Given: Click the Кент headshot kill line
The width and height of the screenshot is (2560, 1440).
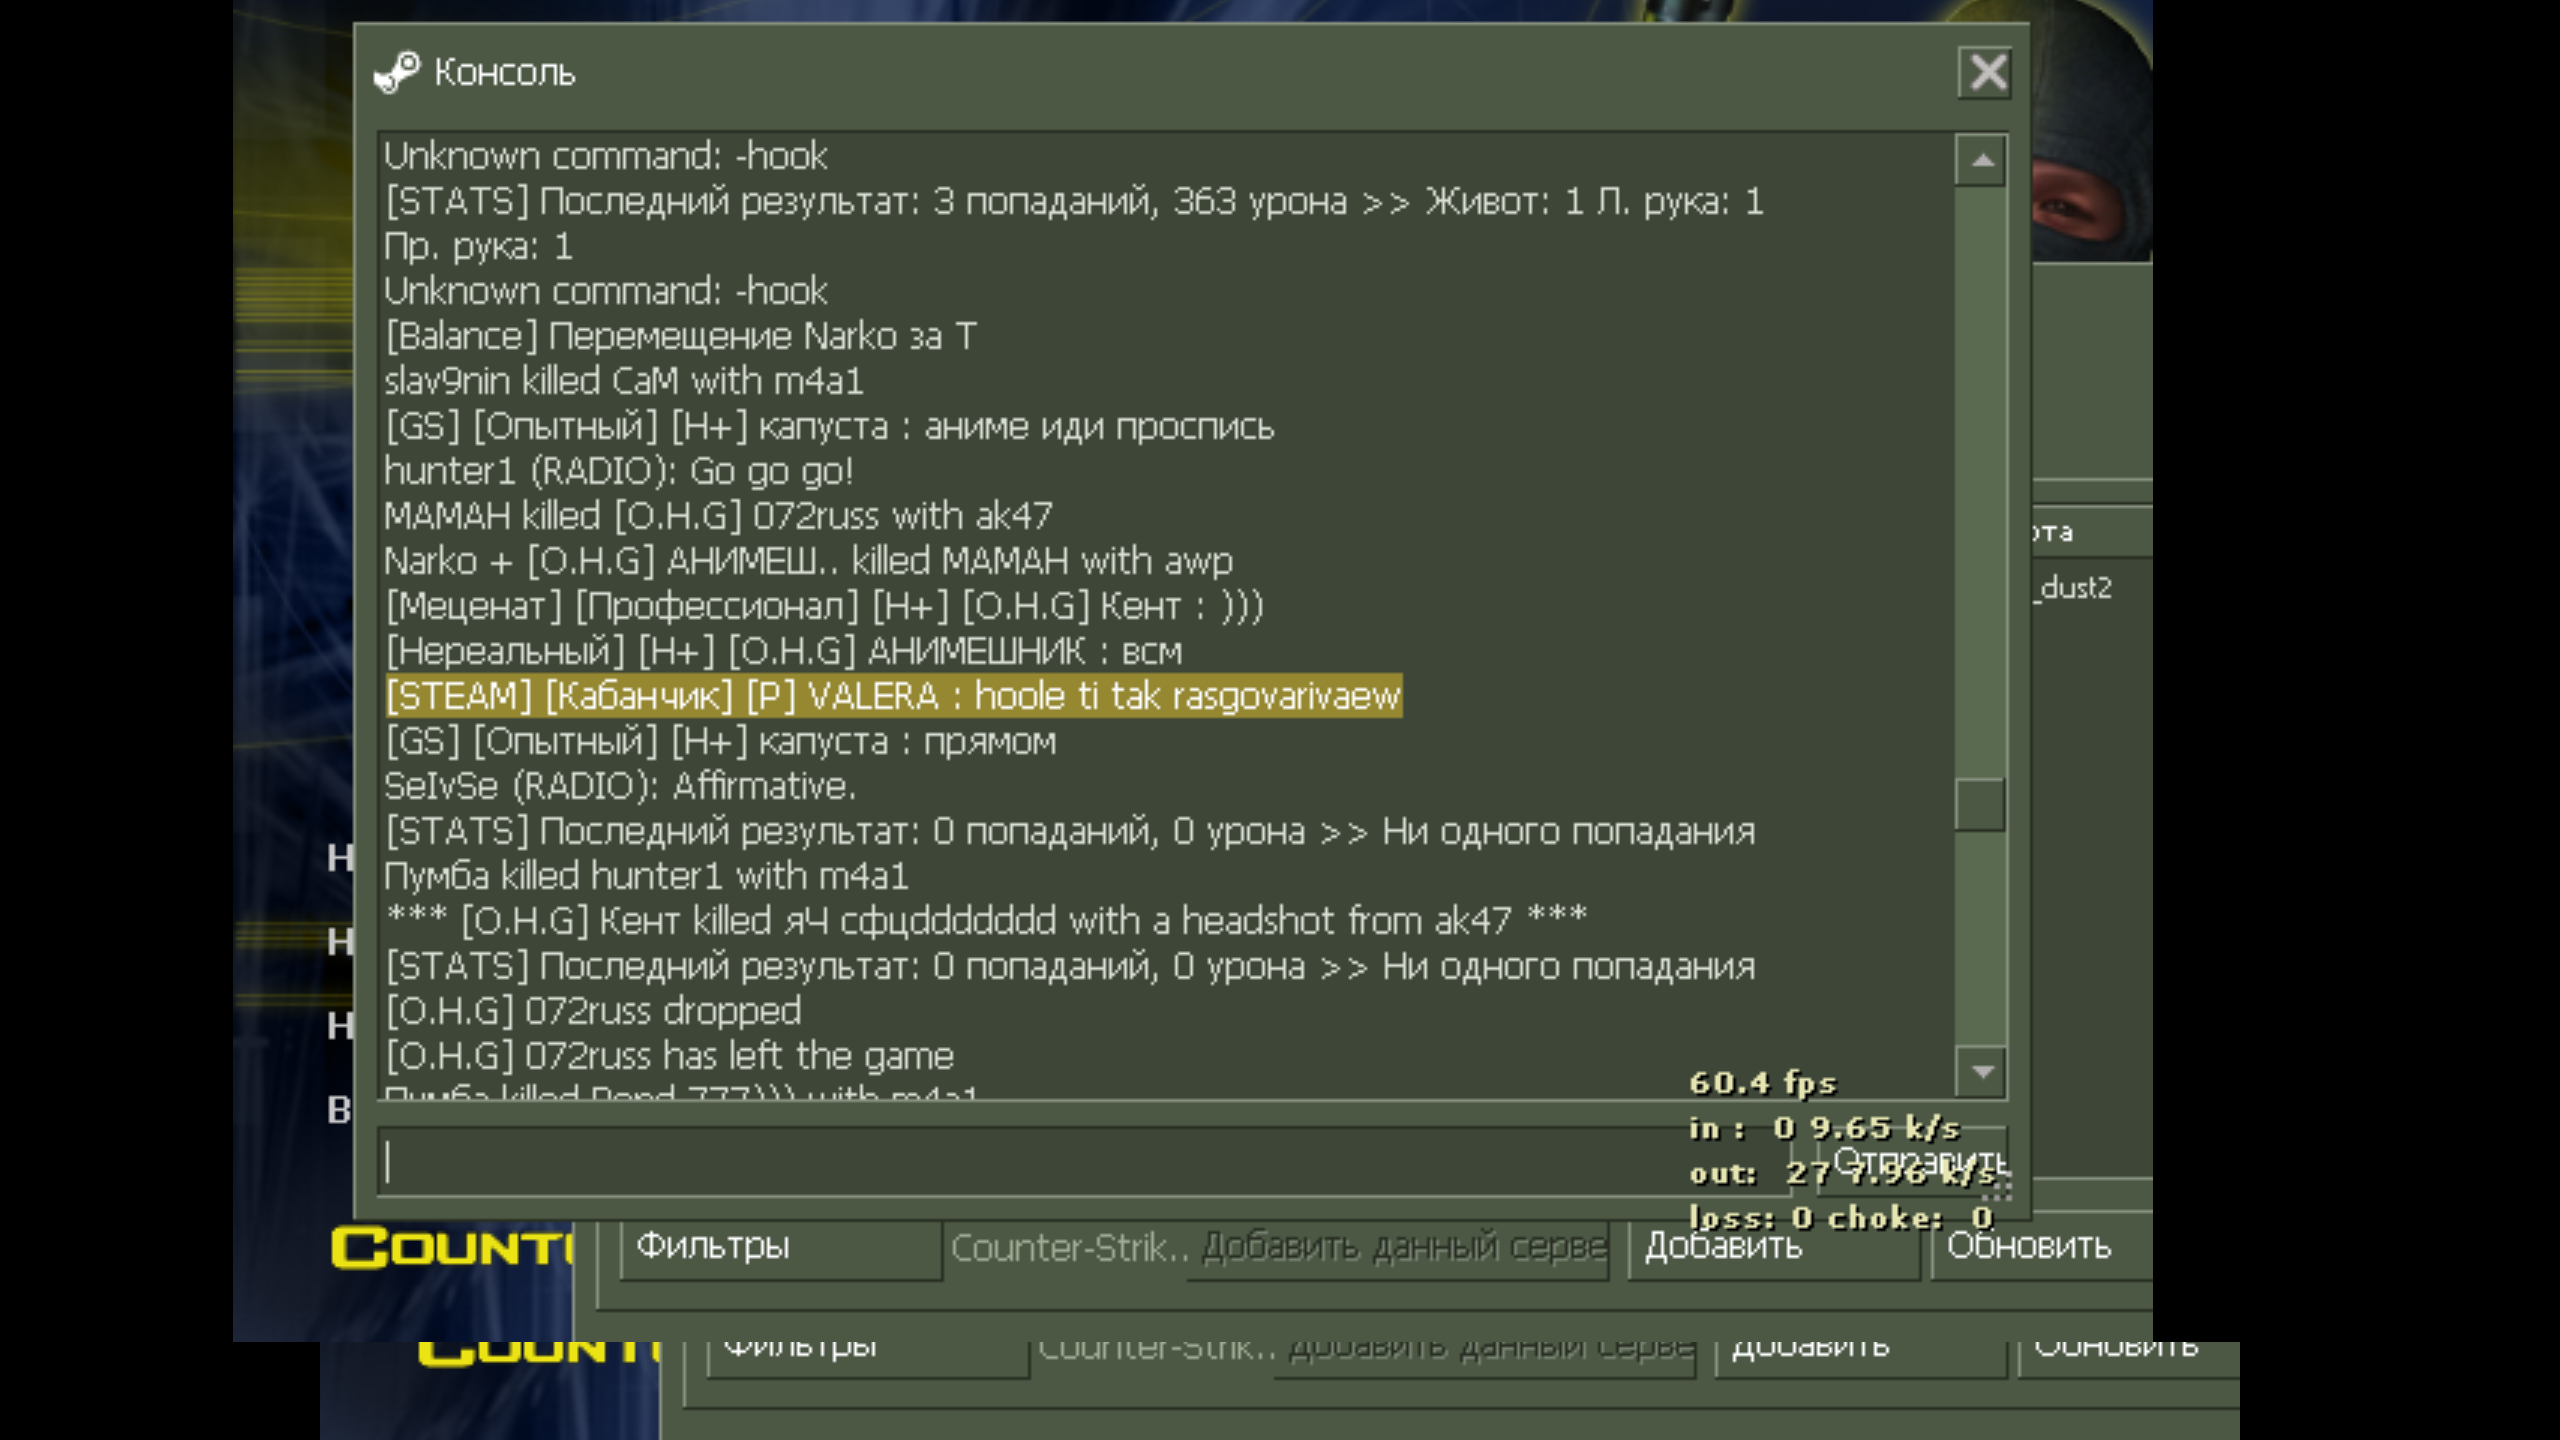Looking at the screenshot, I should click(x=986, y=921).
